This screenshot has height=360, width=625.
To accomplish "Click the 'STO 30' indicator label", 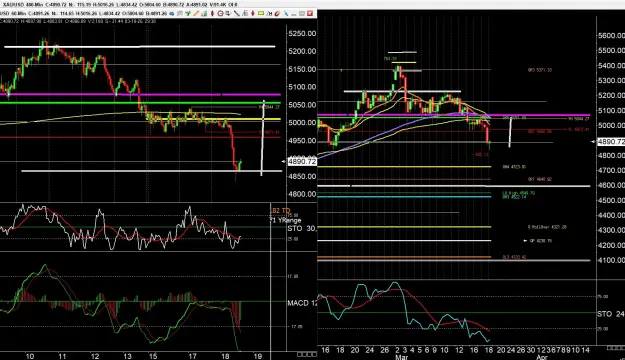I will pyautogui.click(x=302, y=228).
